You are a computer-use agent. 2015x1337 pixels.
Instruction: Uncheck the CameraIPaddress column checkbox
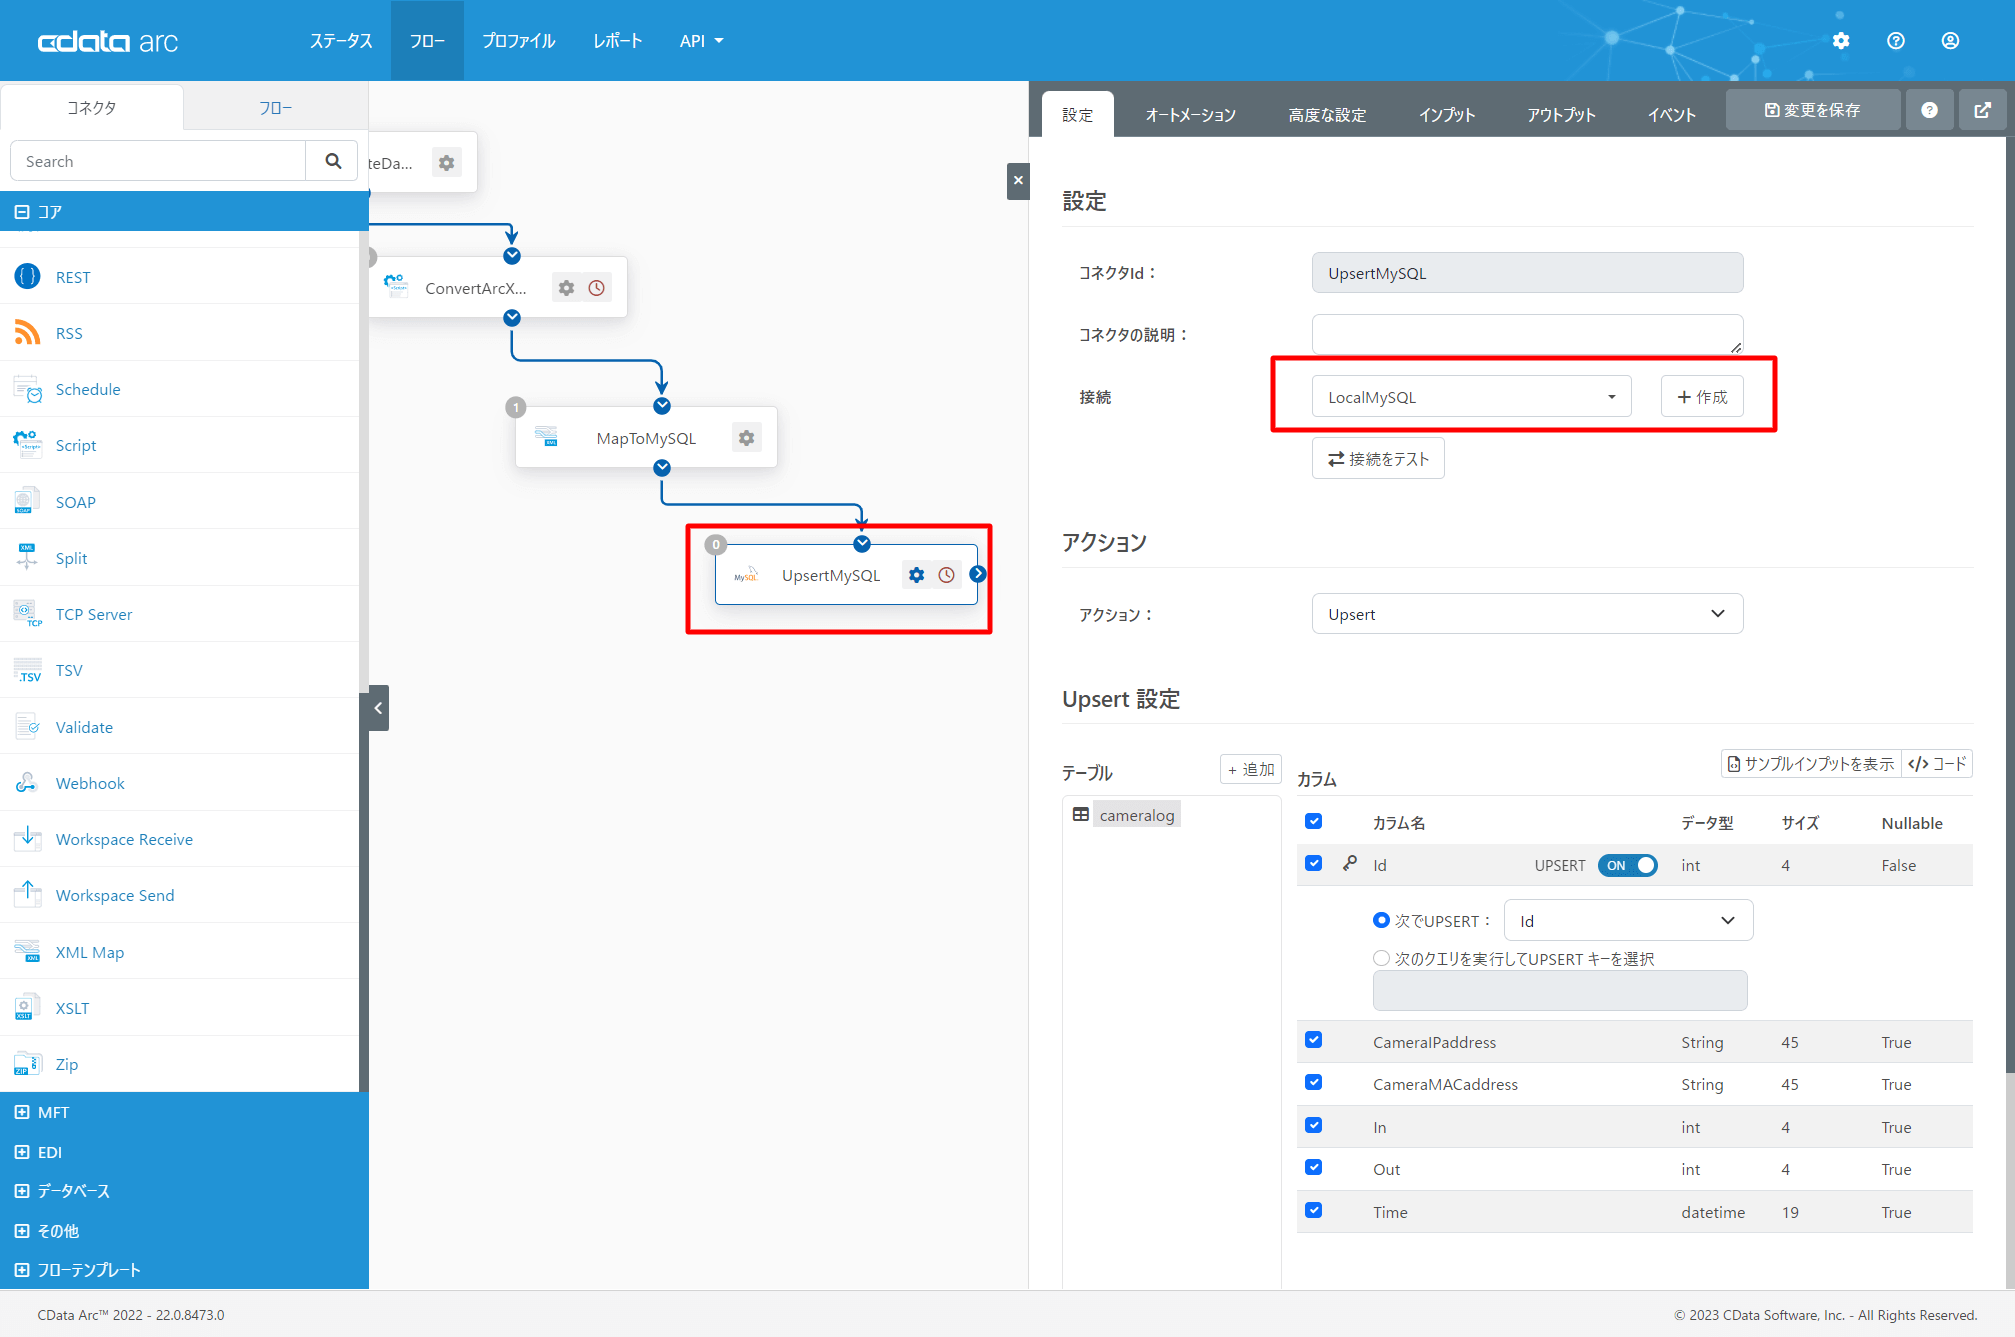point(1314,1041)
